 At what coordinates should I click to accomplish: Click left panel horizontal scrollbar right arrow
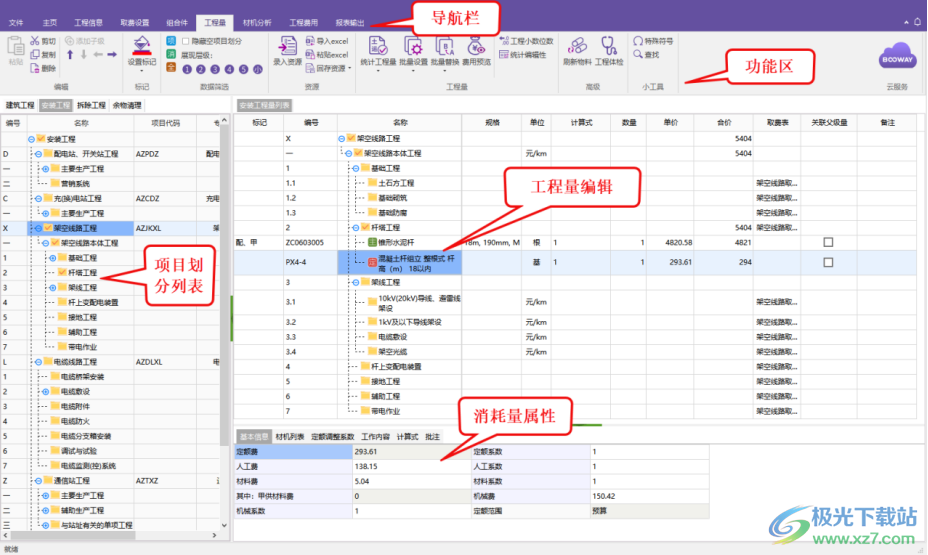[214, 535]
